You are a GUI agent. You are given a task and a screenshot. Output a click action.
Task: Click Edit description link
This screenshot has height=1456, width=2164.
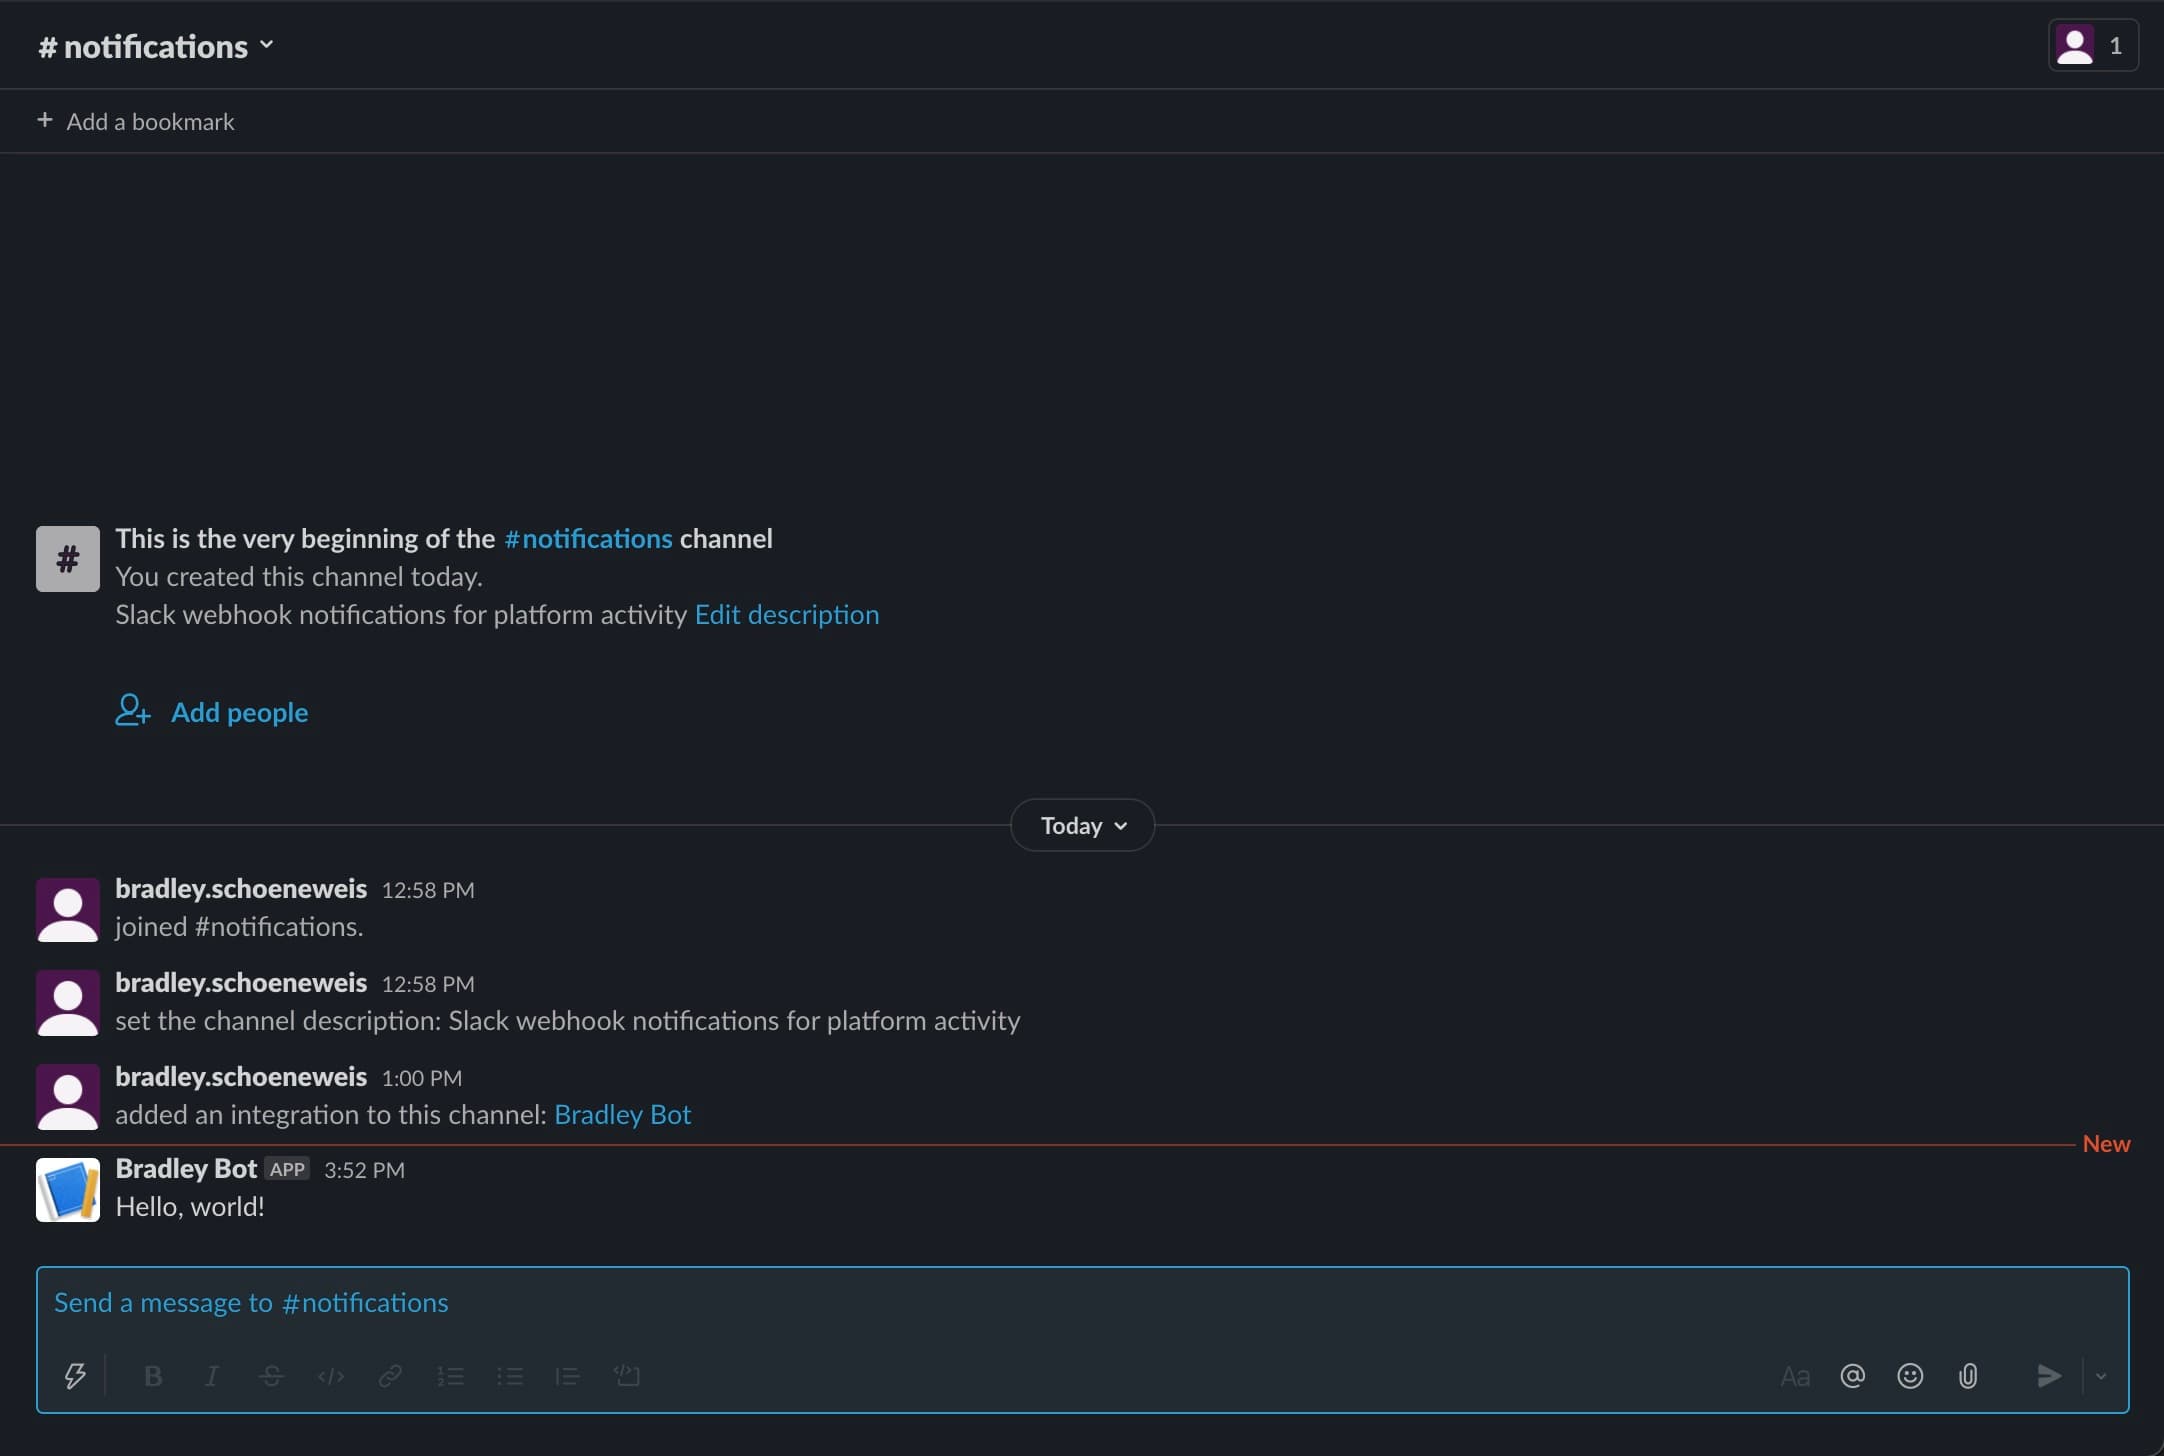tap(787, 614)
